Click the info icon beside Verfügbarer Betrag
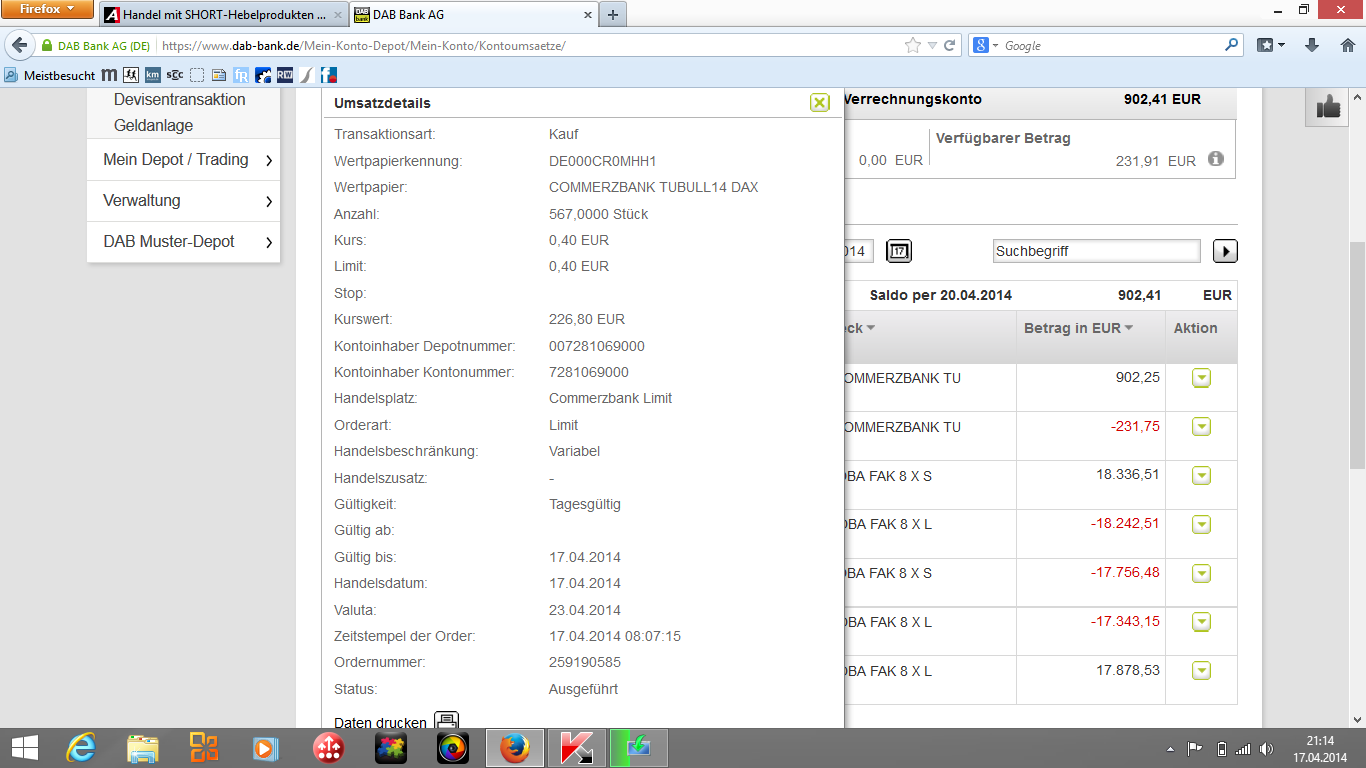This screenshot has height=768, width=1366. click(1216, 159)
